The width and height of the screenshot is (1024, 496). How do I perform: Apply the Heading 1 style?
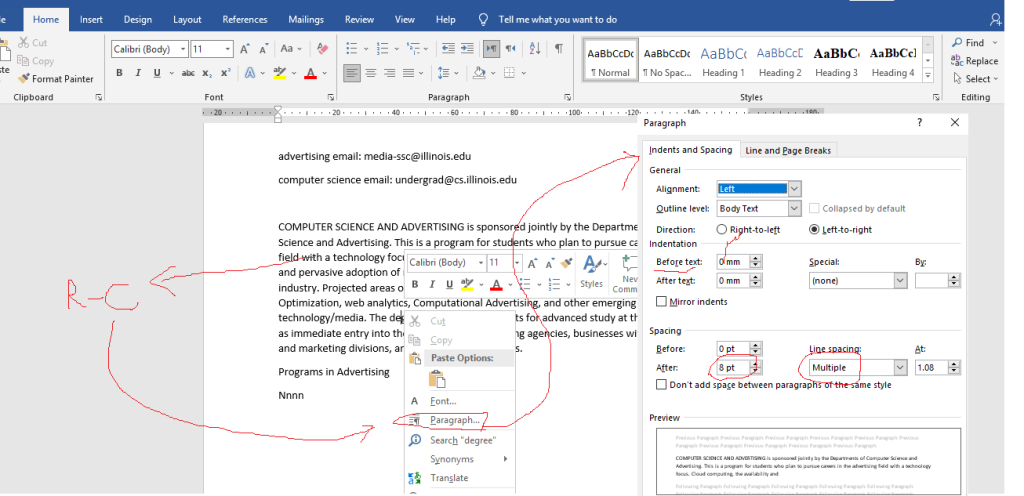[723, 61]
